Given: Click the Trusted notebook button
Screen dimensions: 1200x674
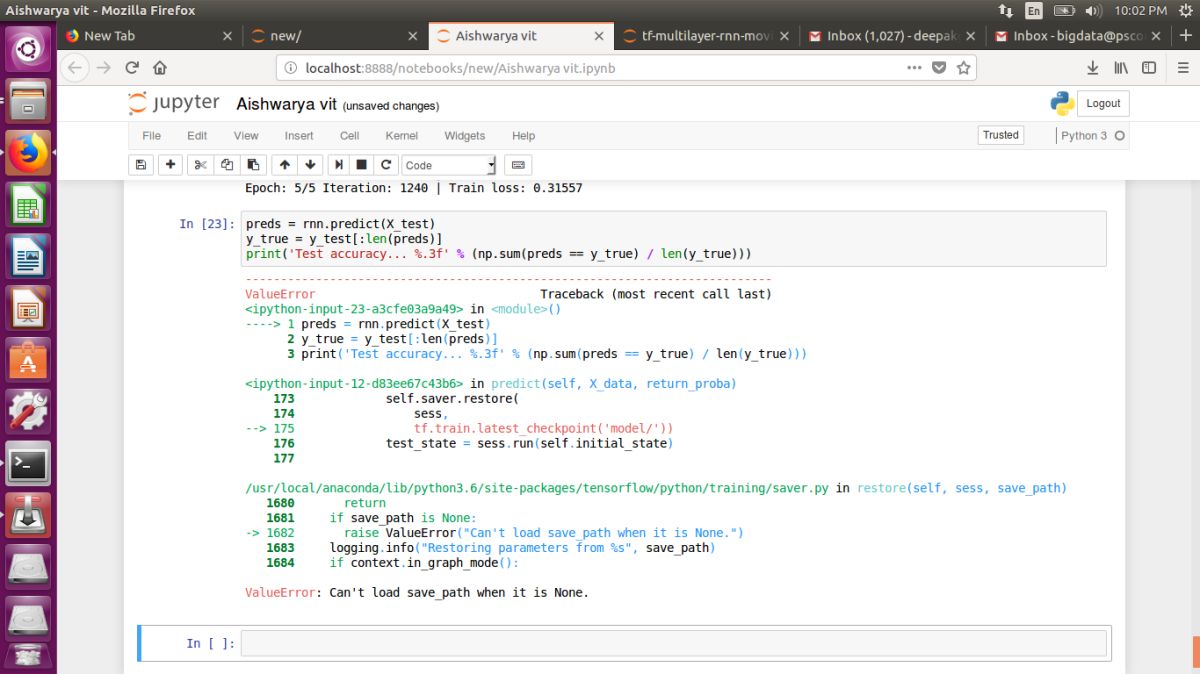Looking at the screenshot, I should click(x=1001, y=135).
